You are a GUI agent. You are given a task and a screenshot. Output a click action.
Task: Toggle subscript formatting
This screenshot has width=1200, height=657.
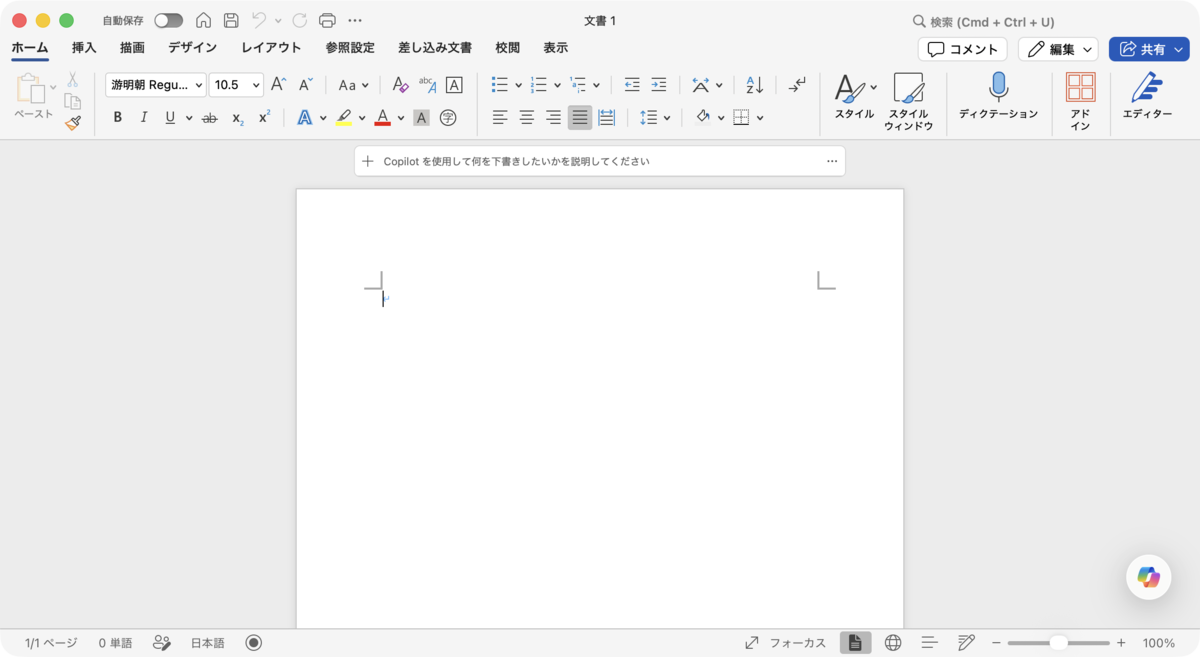coord(237,118)
